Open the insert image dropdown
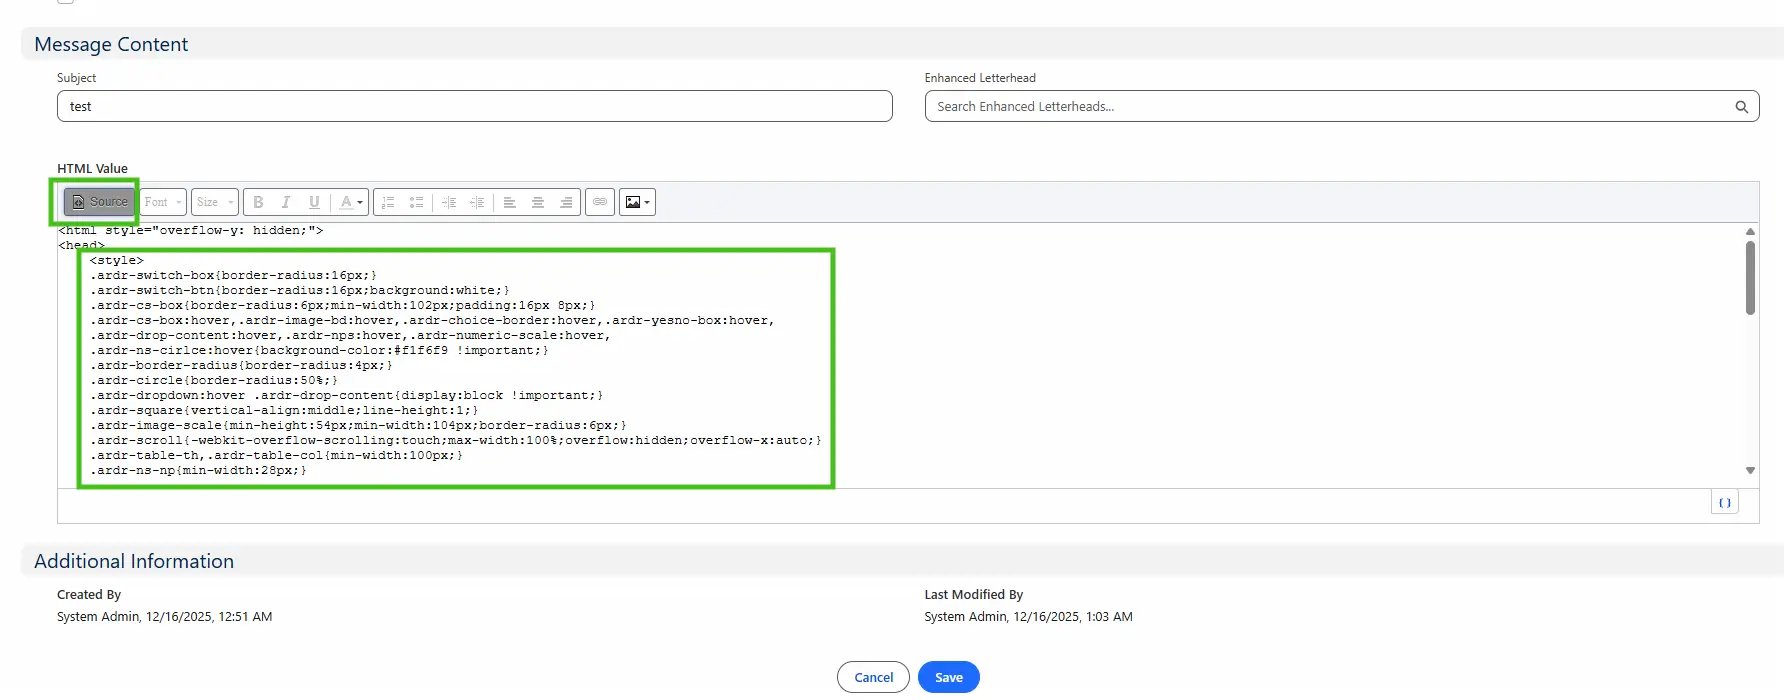 (x=637, y=202)
